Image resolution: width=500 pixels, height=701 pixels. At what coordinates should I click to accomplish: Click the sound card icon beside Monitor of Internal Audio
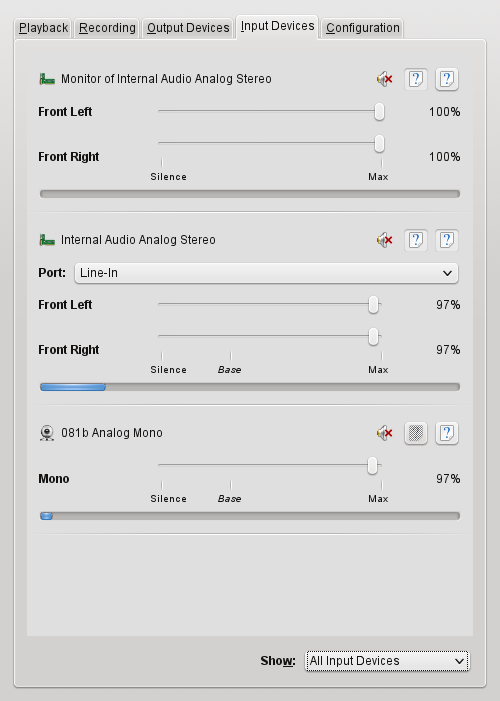point(47,79)
